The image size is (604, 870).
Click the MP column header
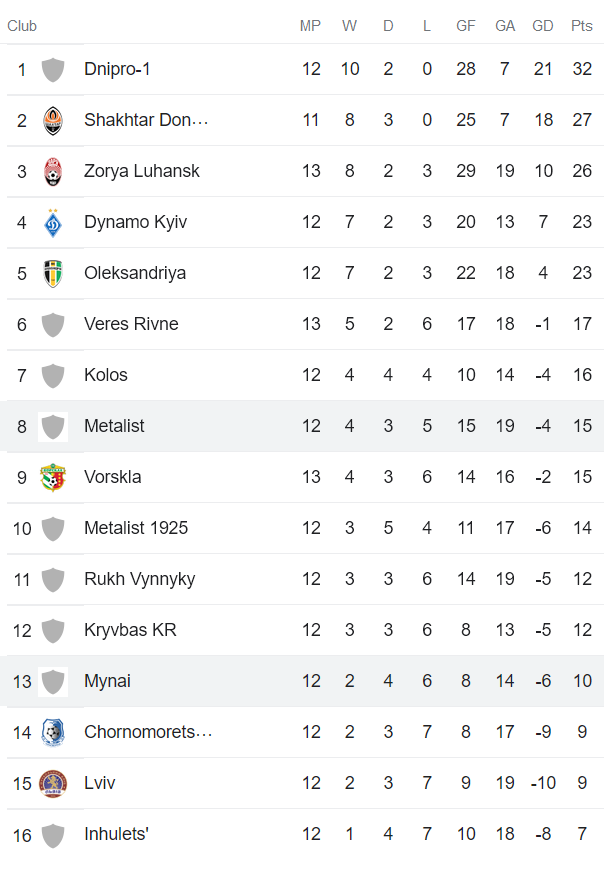(310, 26)
